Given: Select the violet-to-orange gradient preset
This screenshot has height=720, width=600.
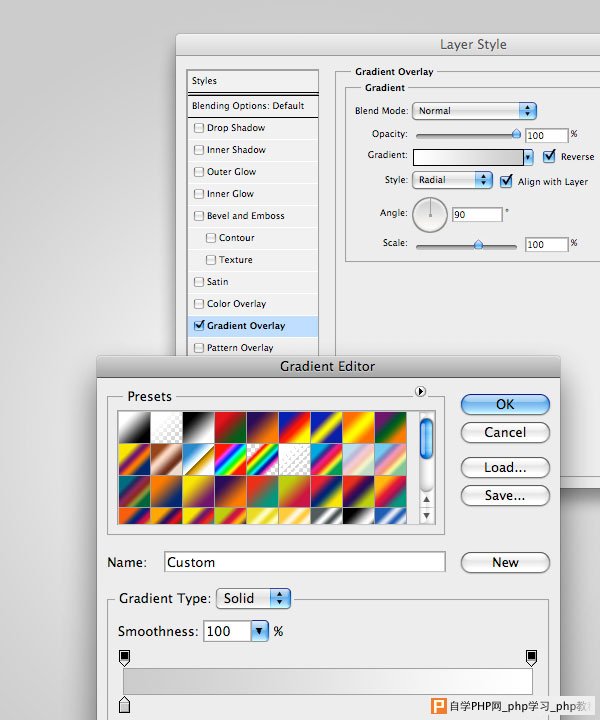Looking at the screenshot, I should (262, 428).
